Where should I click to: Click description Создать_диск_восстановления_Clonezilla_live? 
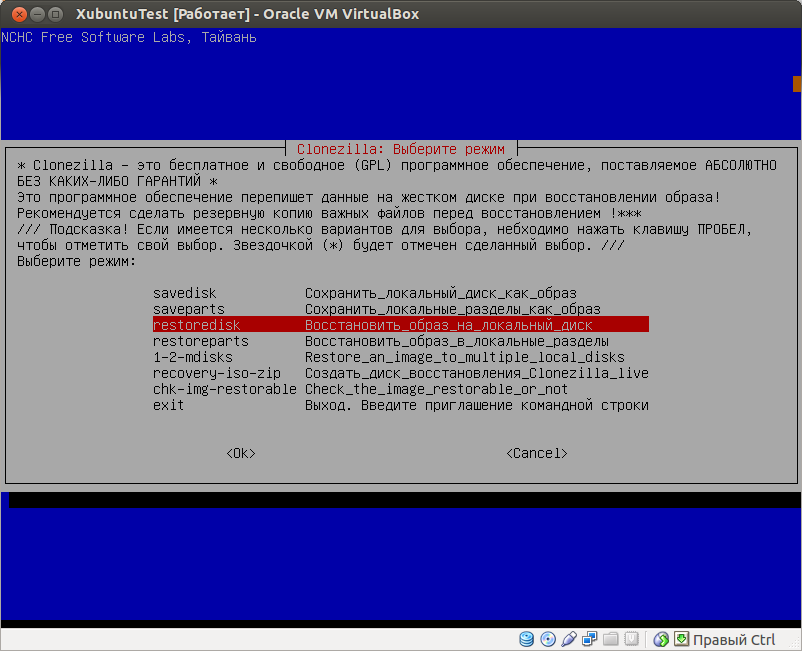477,373
